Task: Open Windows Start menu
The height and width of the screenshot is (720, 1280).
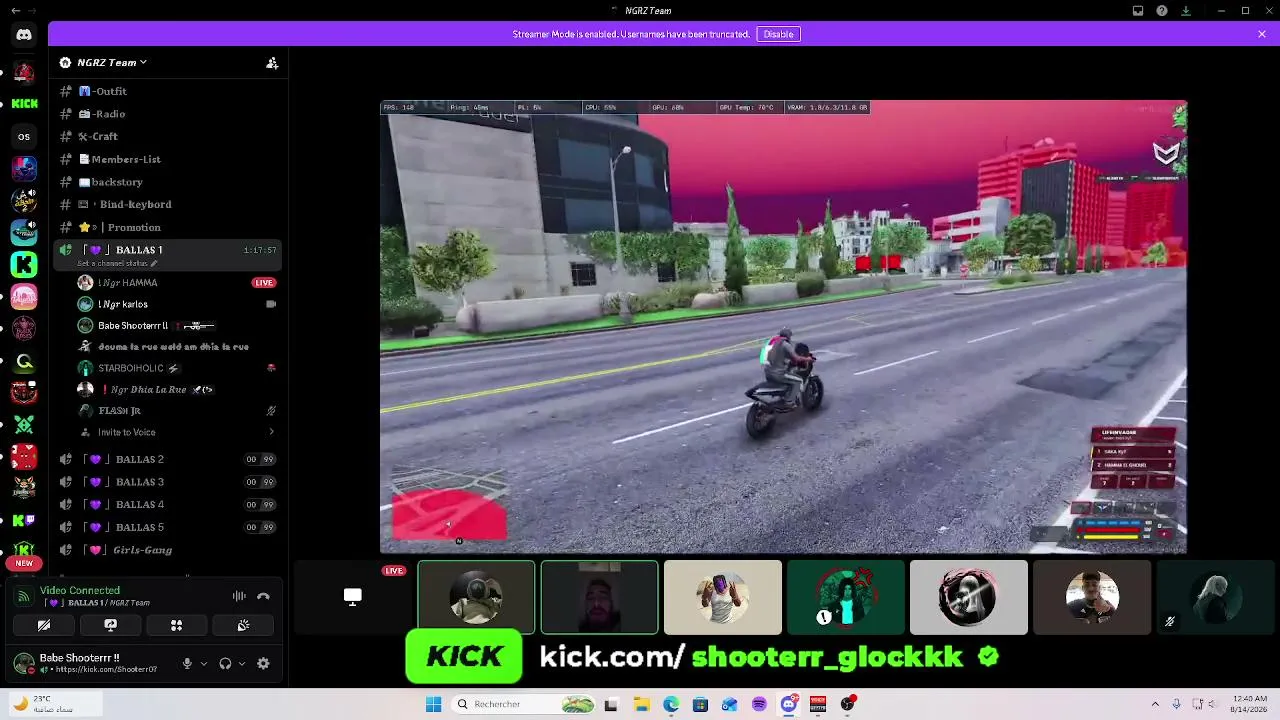Action: (433, 704)
